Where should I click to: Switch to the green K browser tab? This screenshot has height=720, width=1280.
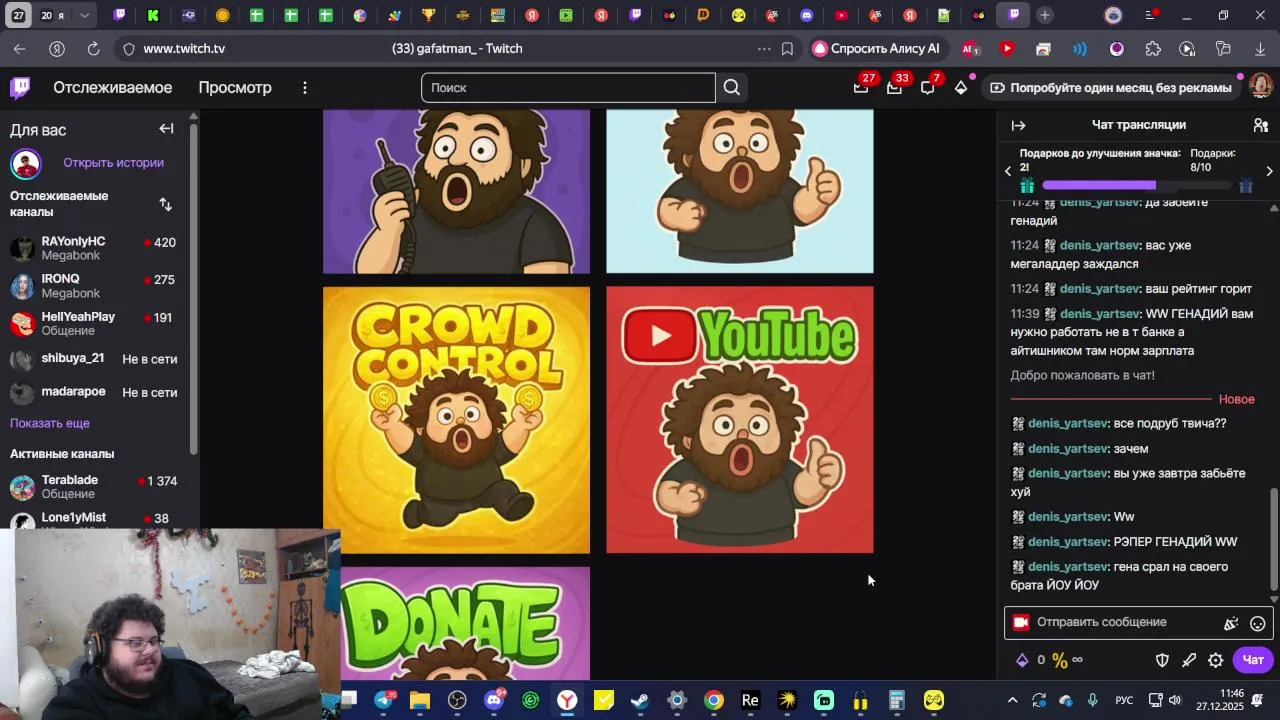(x=153, y=15)
